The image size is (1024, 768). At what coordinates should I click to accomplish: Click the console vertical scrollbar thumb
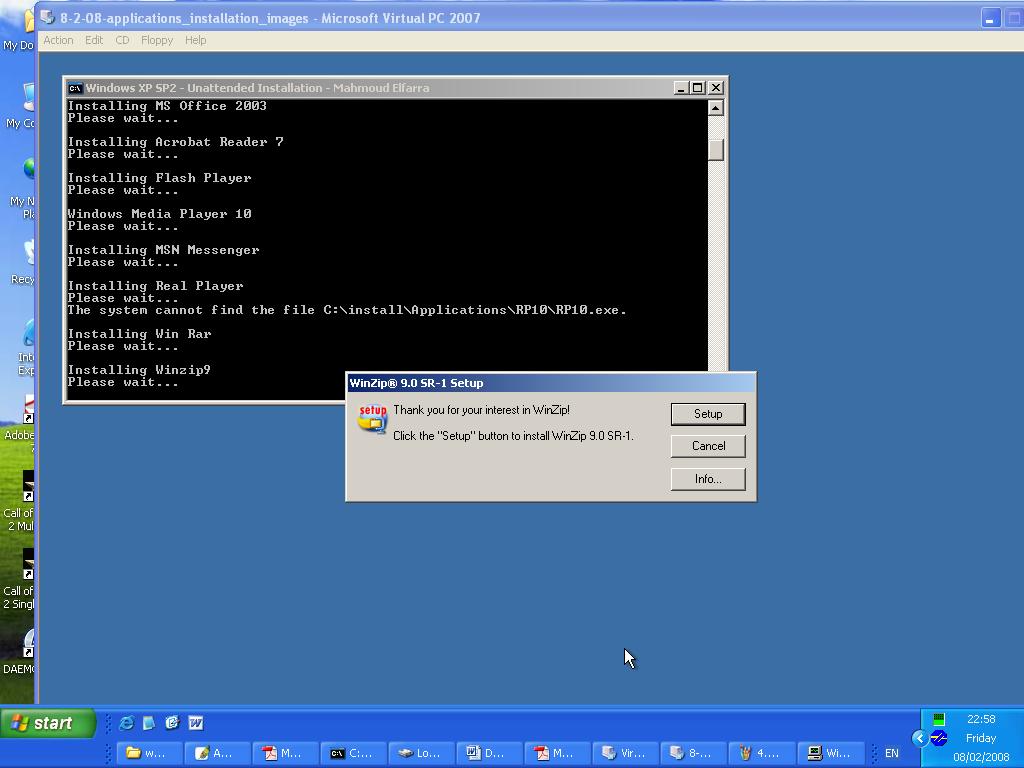[716, 150]
